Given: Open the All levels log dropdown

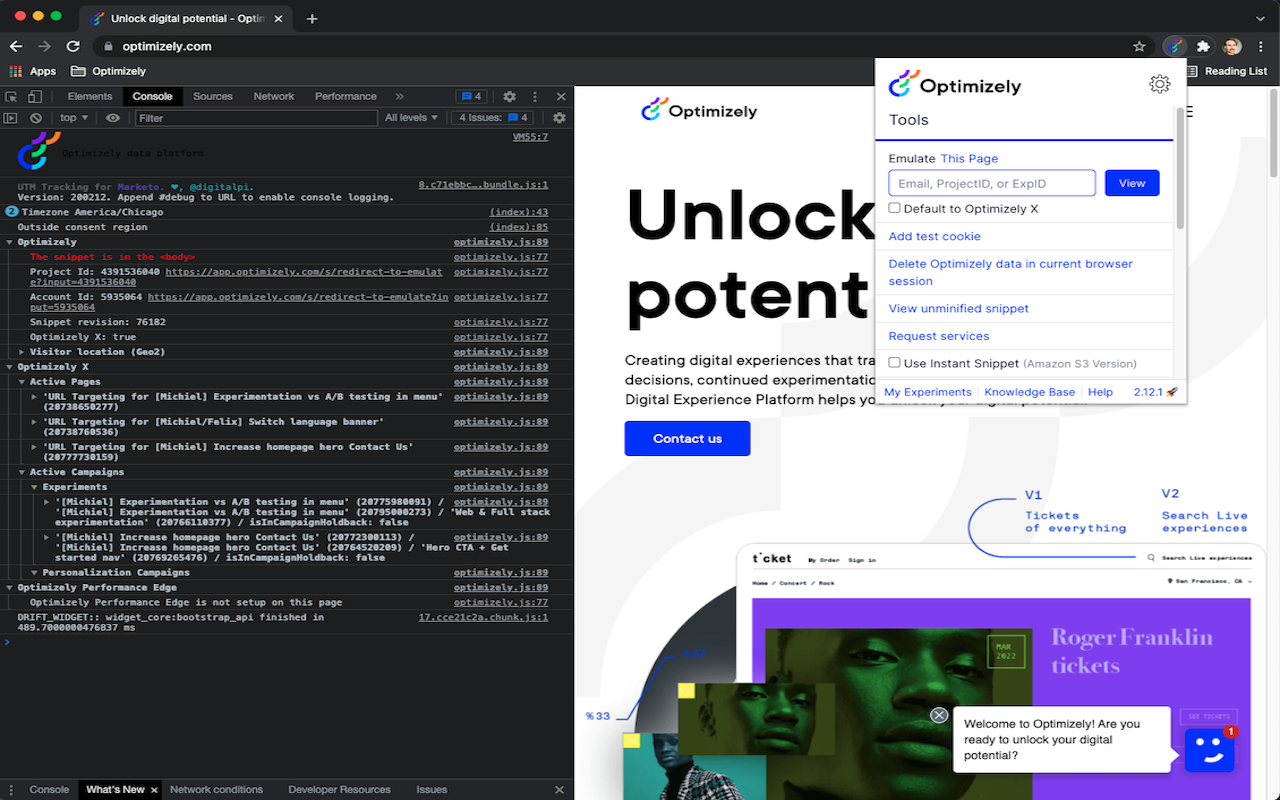Looking at the screenshot, I should [x=412, y=118].
